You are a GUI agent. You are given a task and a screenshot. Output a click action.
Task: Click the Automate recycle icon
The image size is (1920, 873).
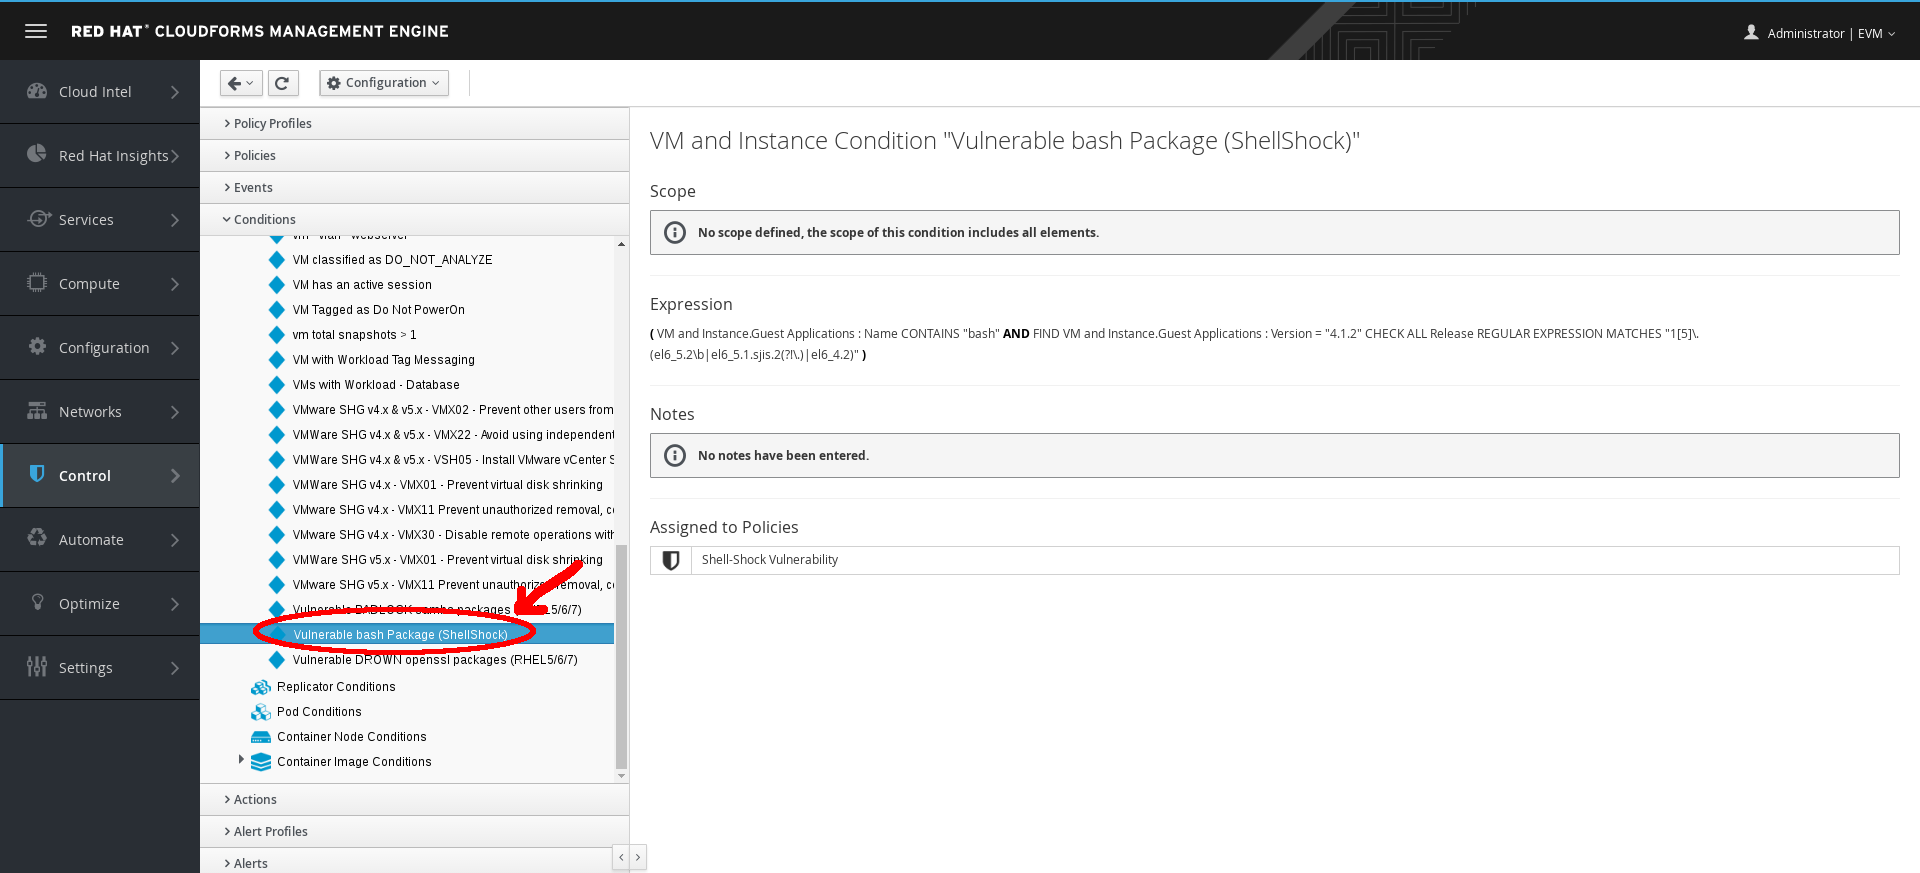(37, 538)
